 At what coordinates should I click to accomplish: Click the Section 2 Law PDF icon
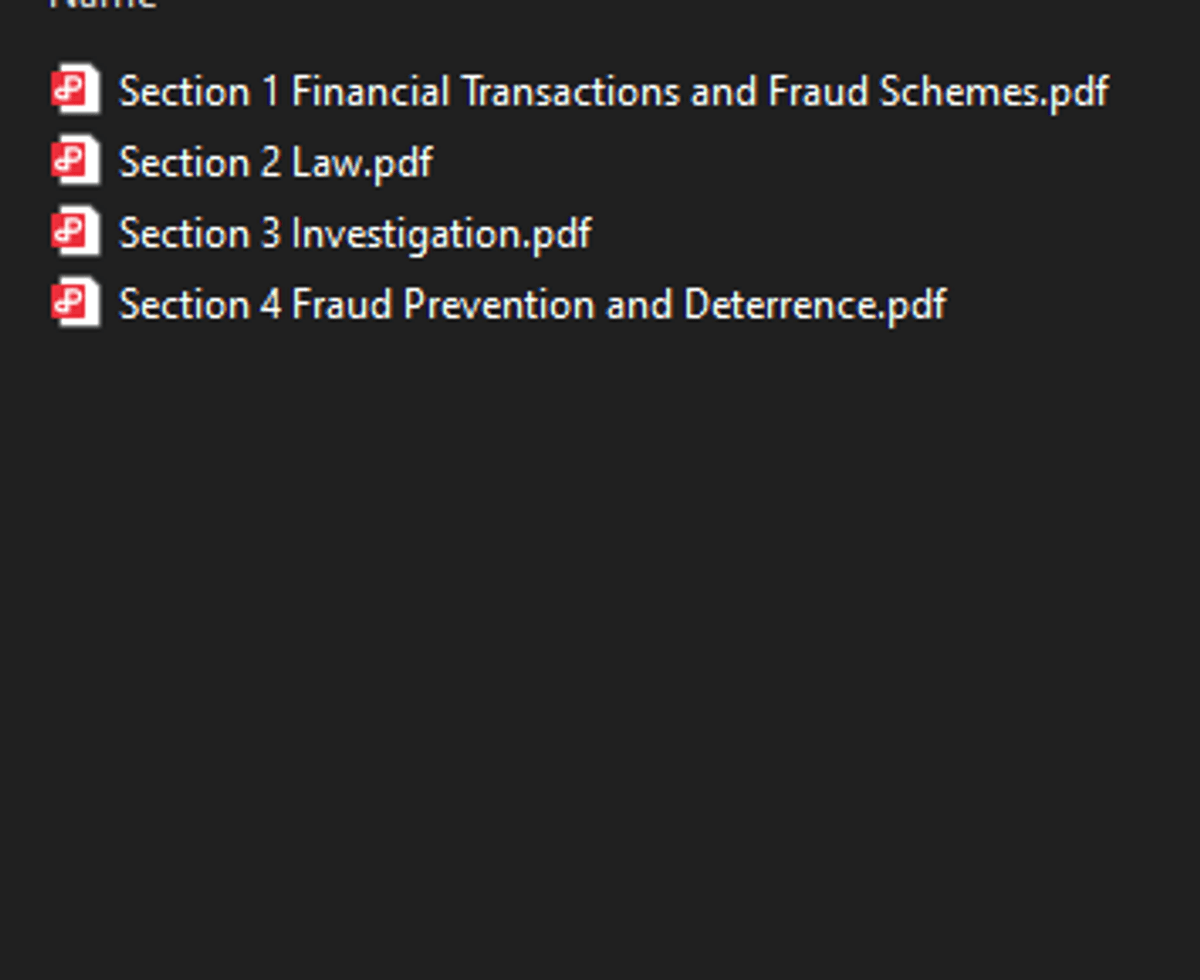coord(76,161)
